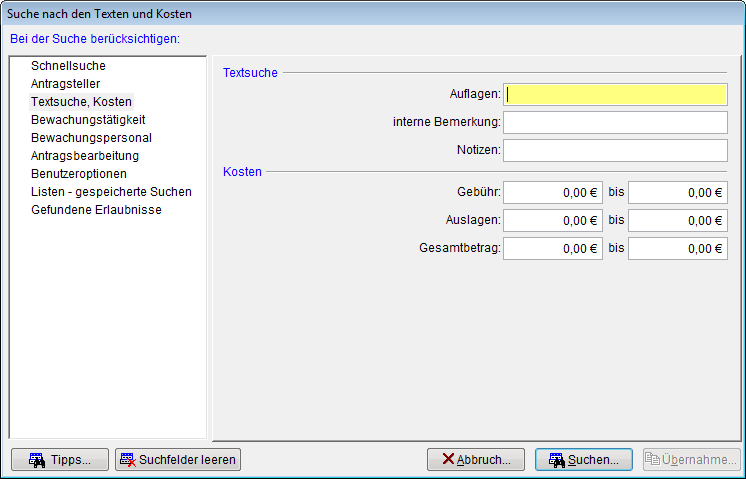Screen dimensions: 746x479
Task: Click the red X icon on Abbruch
Action: pyautogui.click(x=448, y=460)
